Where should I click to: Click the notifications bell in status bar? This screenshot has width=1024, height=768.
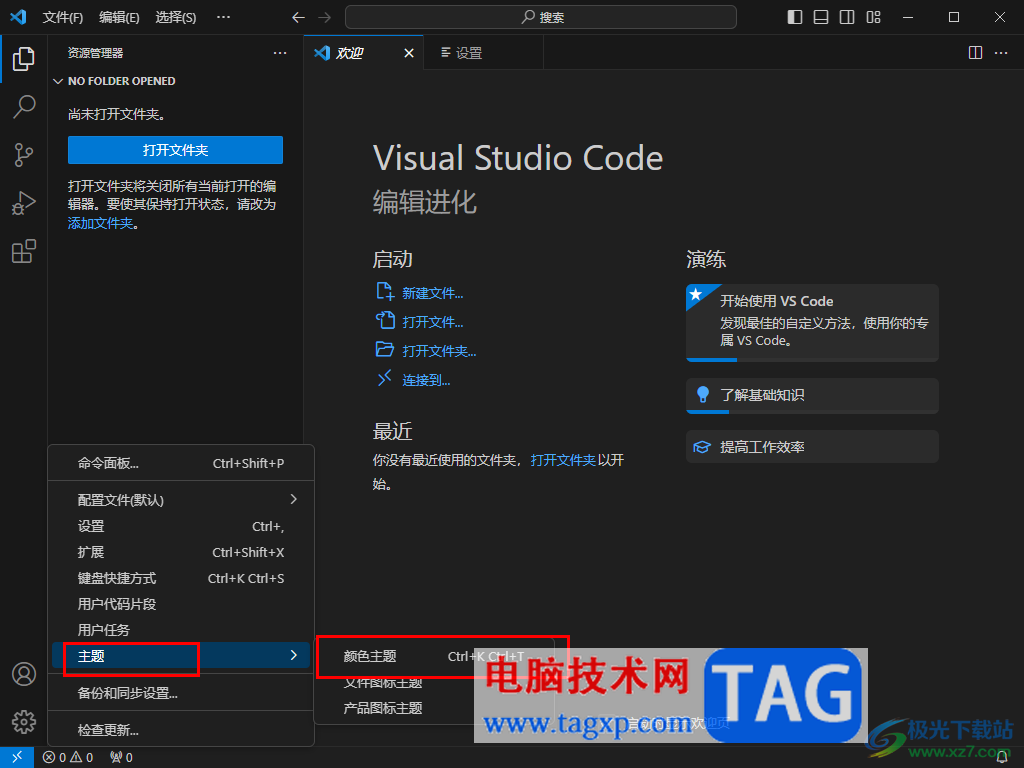point(1002,758)
